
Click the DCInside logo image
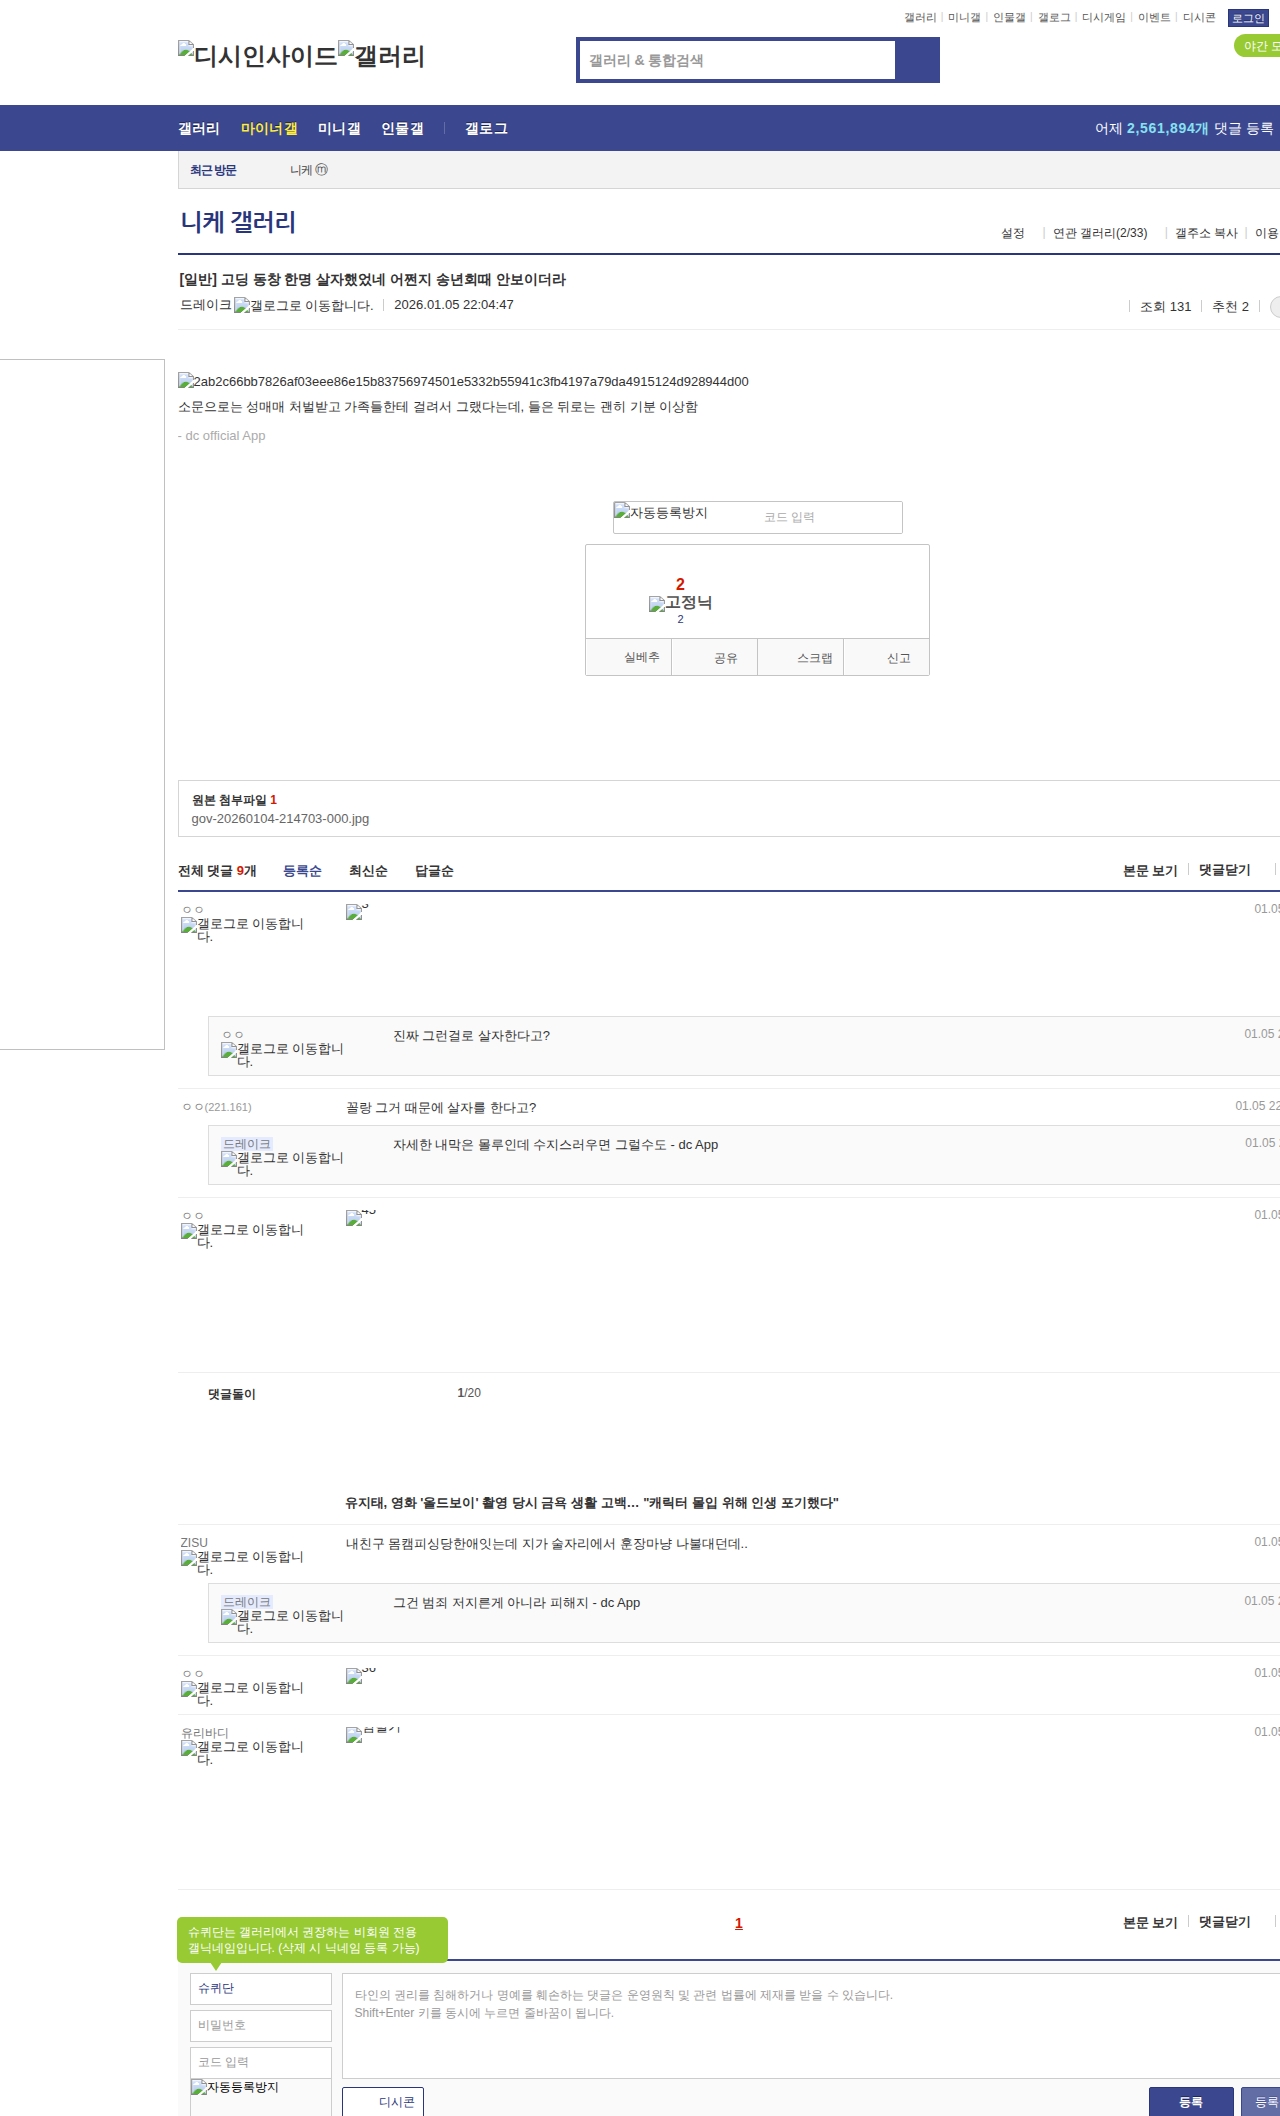pyautogui.click(x=257, y=55)
